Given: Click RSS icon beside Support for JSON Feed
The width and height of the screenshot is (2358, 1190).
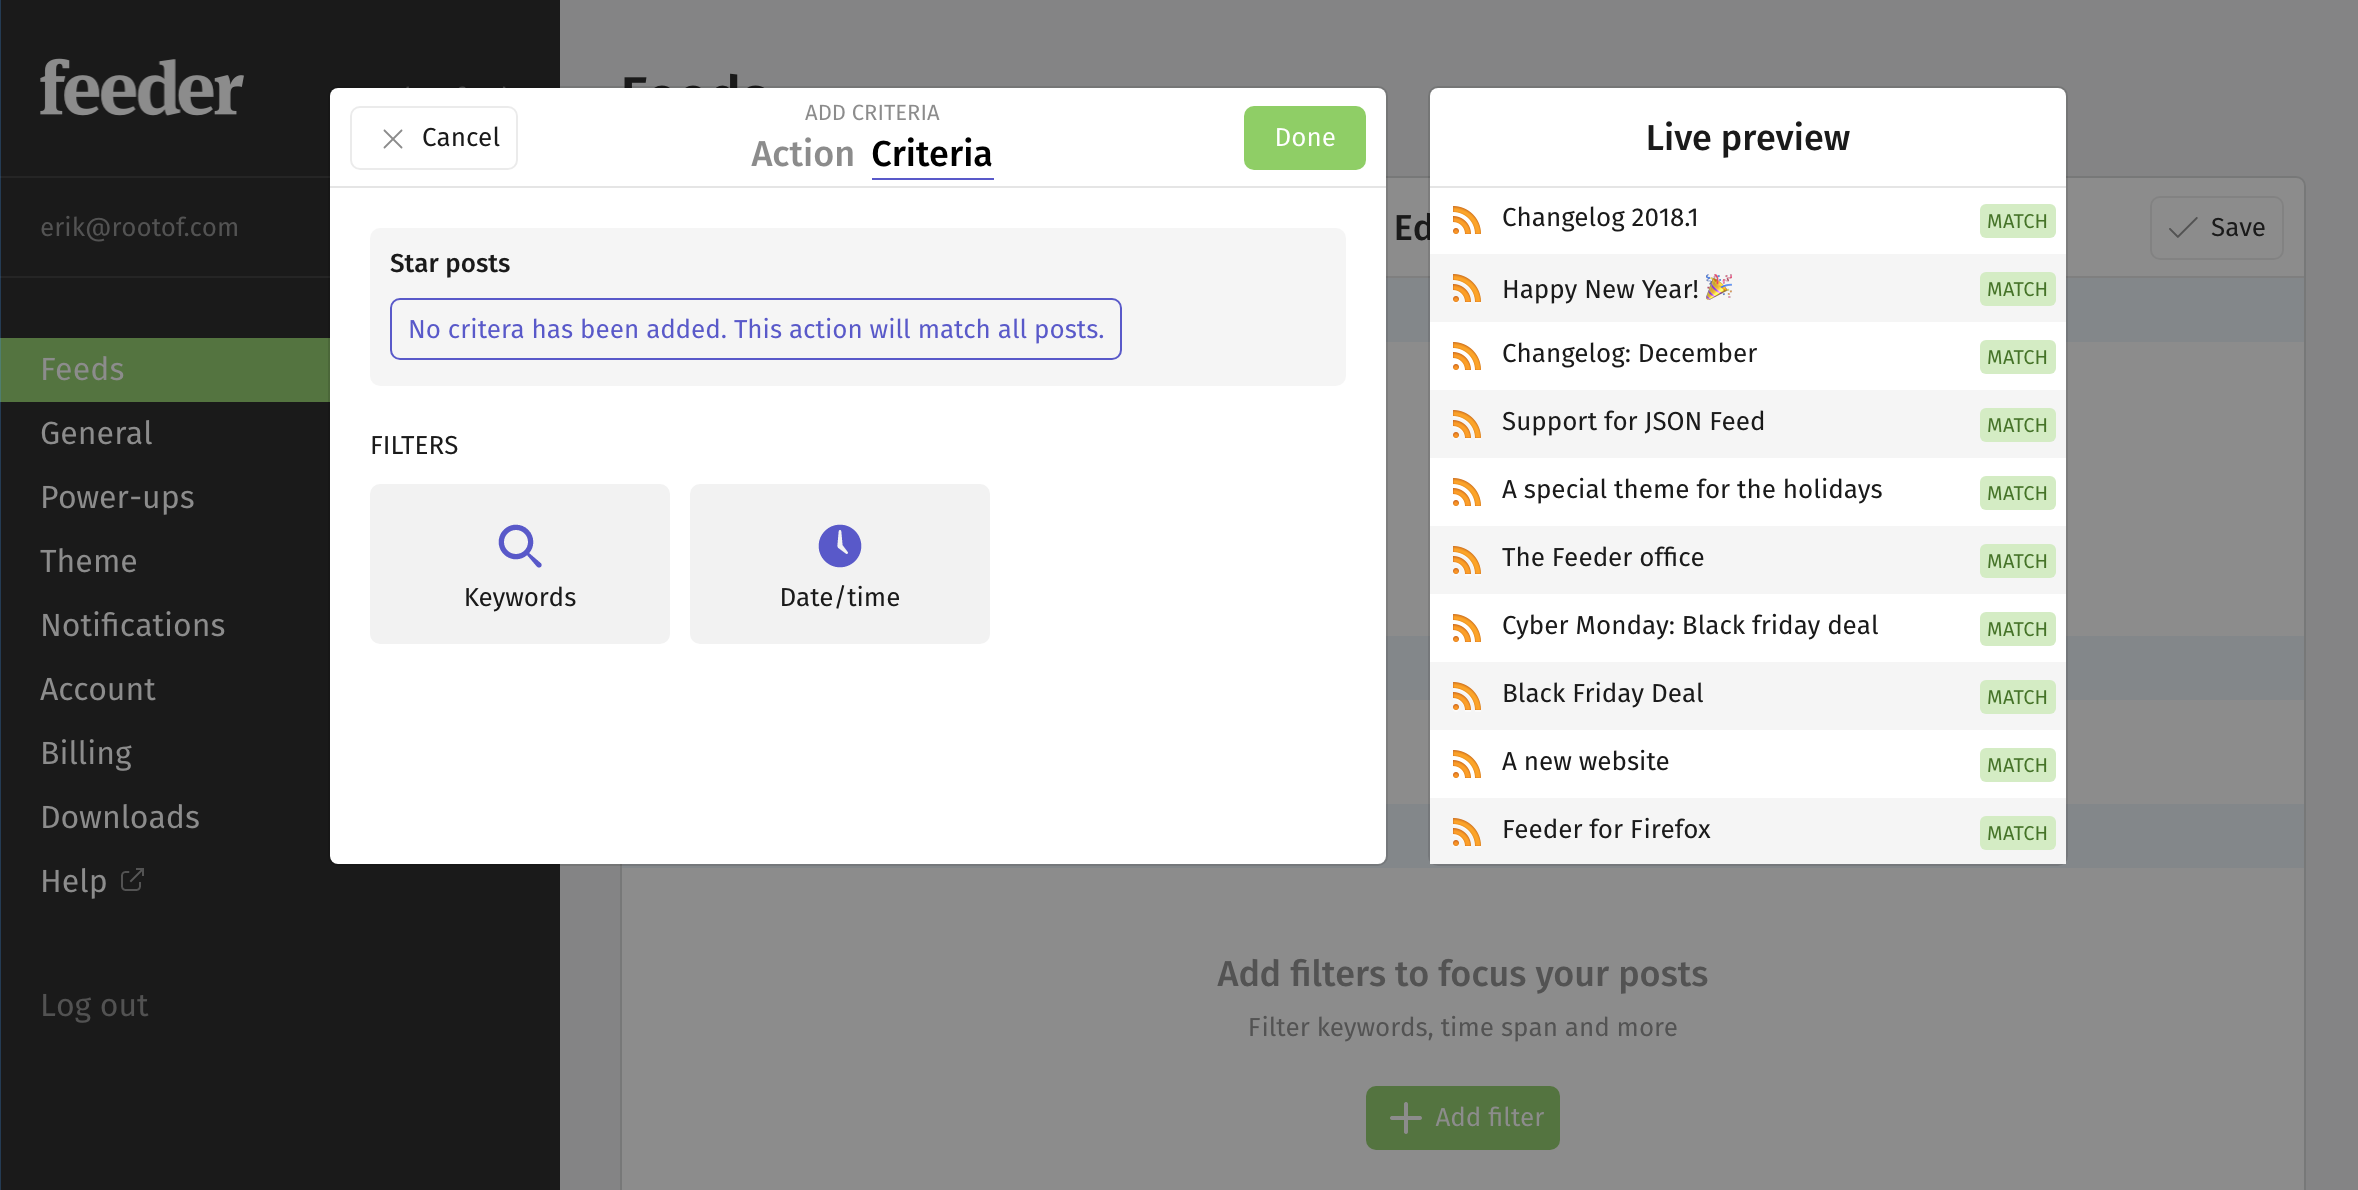Looking at the screenshot, I should (1466, 424).
